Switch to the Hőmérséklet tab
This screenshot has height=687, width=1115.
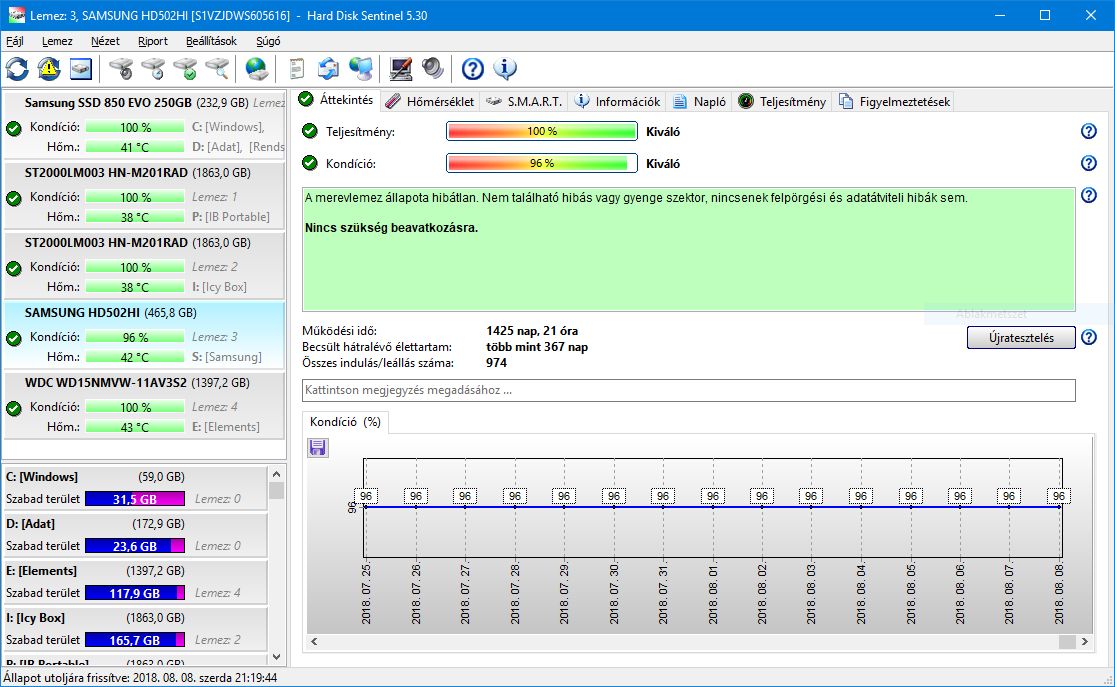pos(430,102)
